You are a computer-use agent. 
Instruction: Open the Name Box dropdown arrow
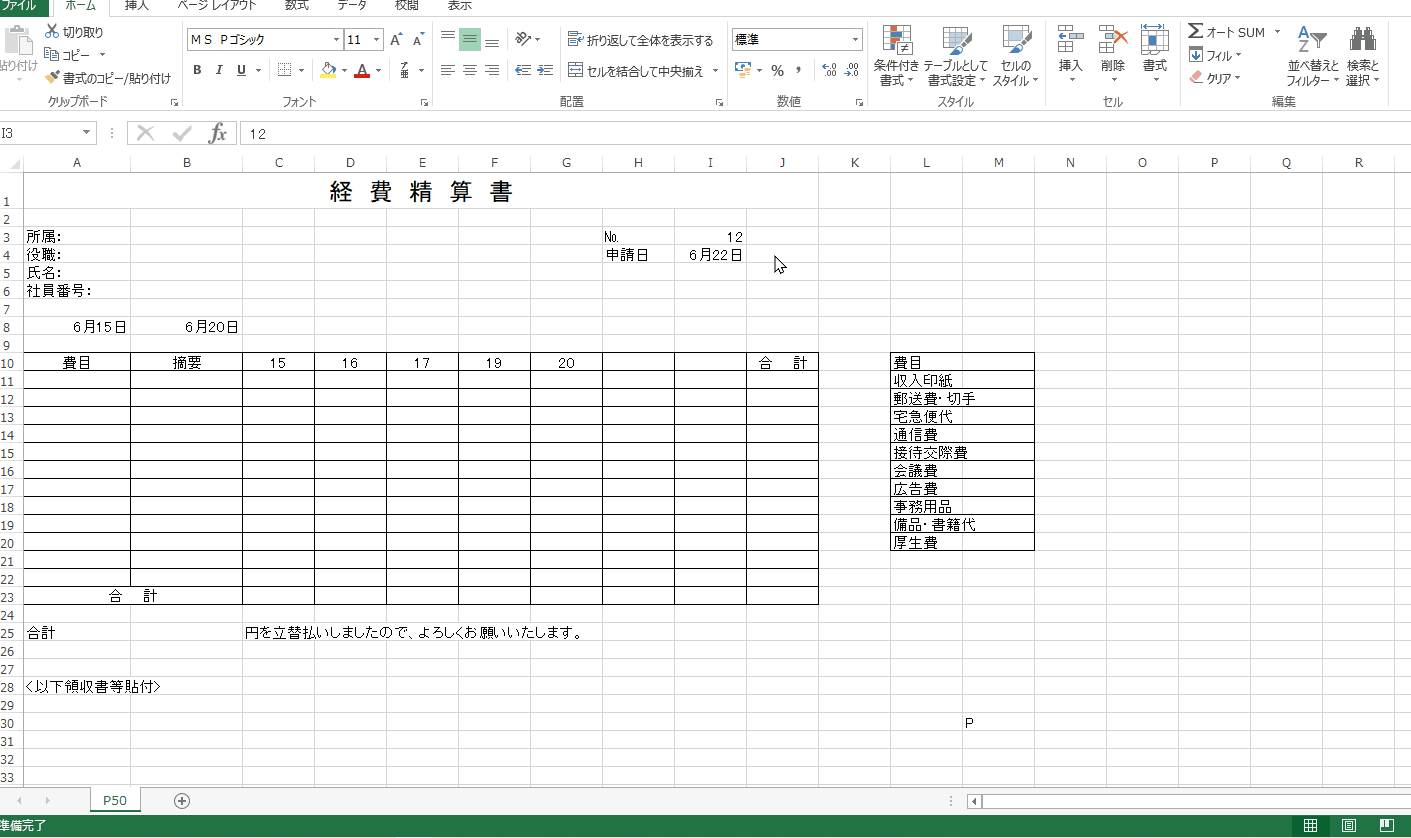(87, 134)
